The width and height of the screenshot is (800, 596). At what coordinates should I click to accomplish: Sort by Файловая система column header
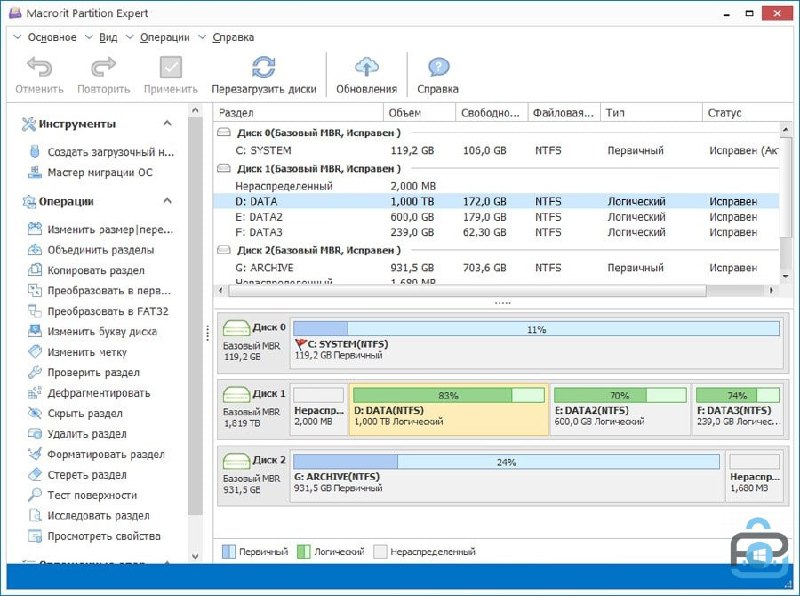pyautogui.click(x=563, y=112)
